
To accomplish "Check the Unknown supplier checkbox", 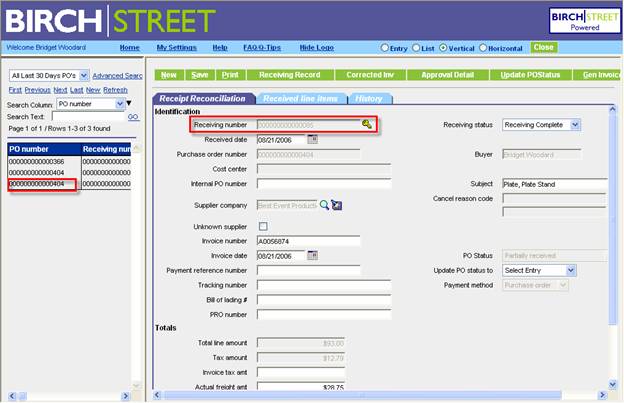I will [263, 226].
